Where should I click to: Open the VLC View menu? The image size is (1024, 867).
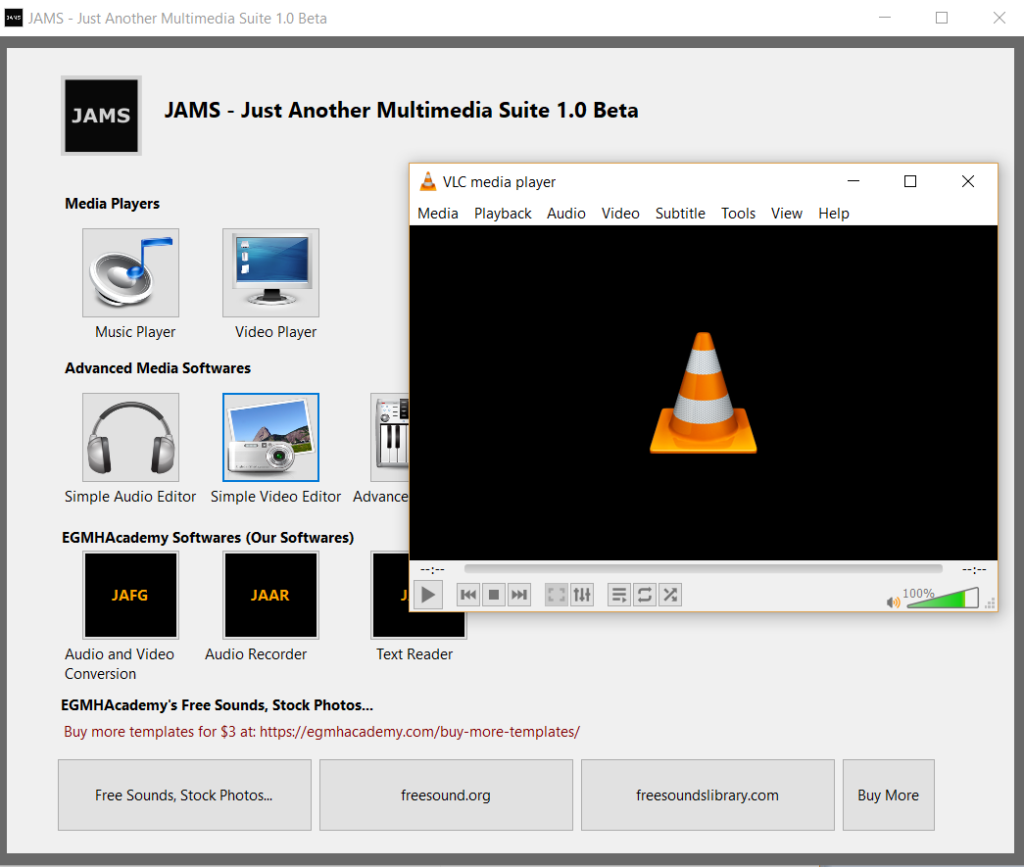786,213
